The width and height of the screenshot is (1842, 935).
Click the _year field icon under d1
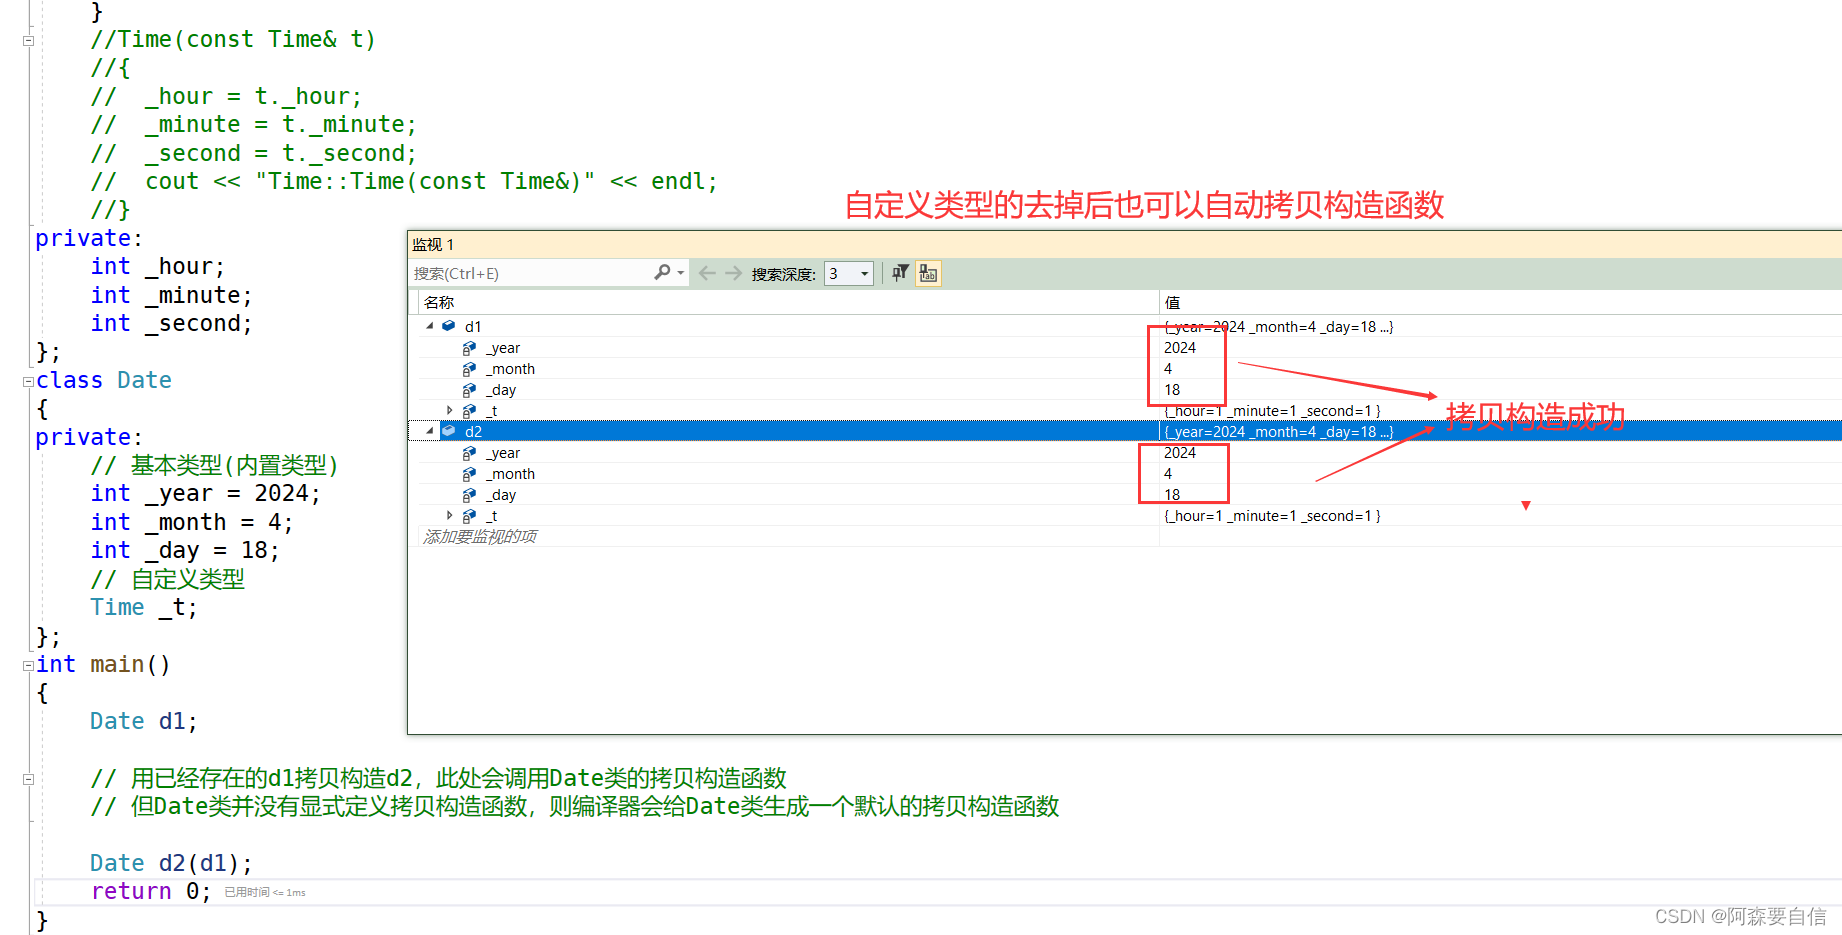[469, 348]
